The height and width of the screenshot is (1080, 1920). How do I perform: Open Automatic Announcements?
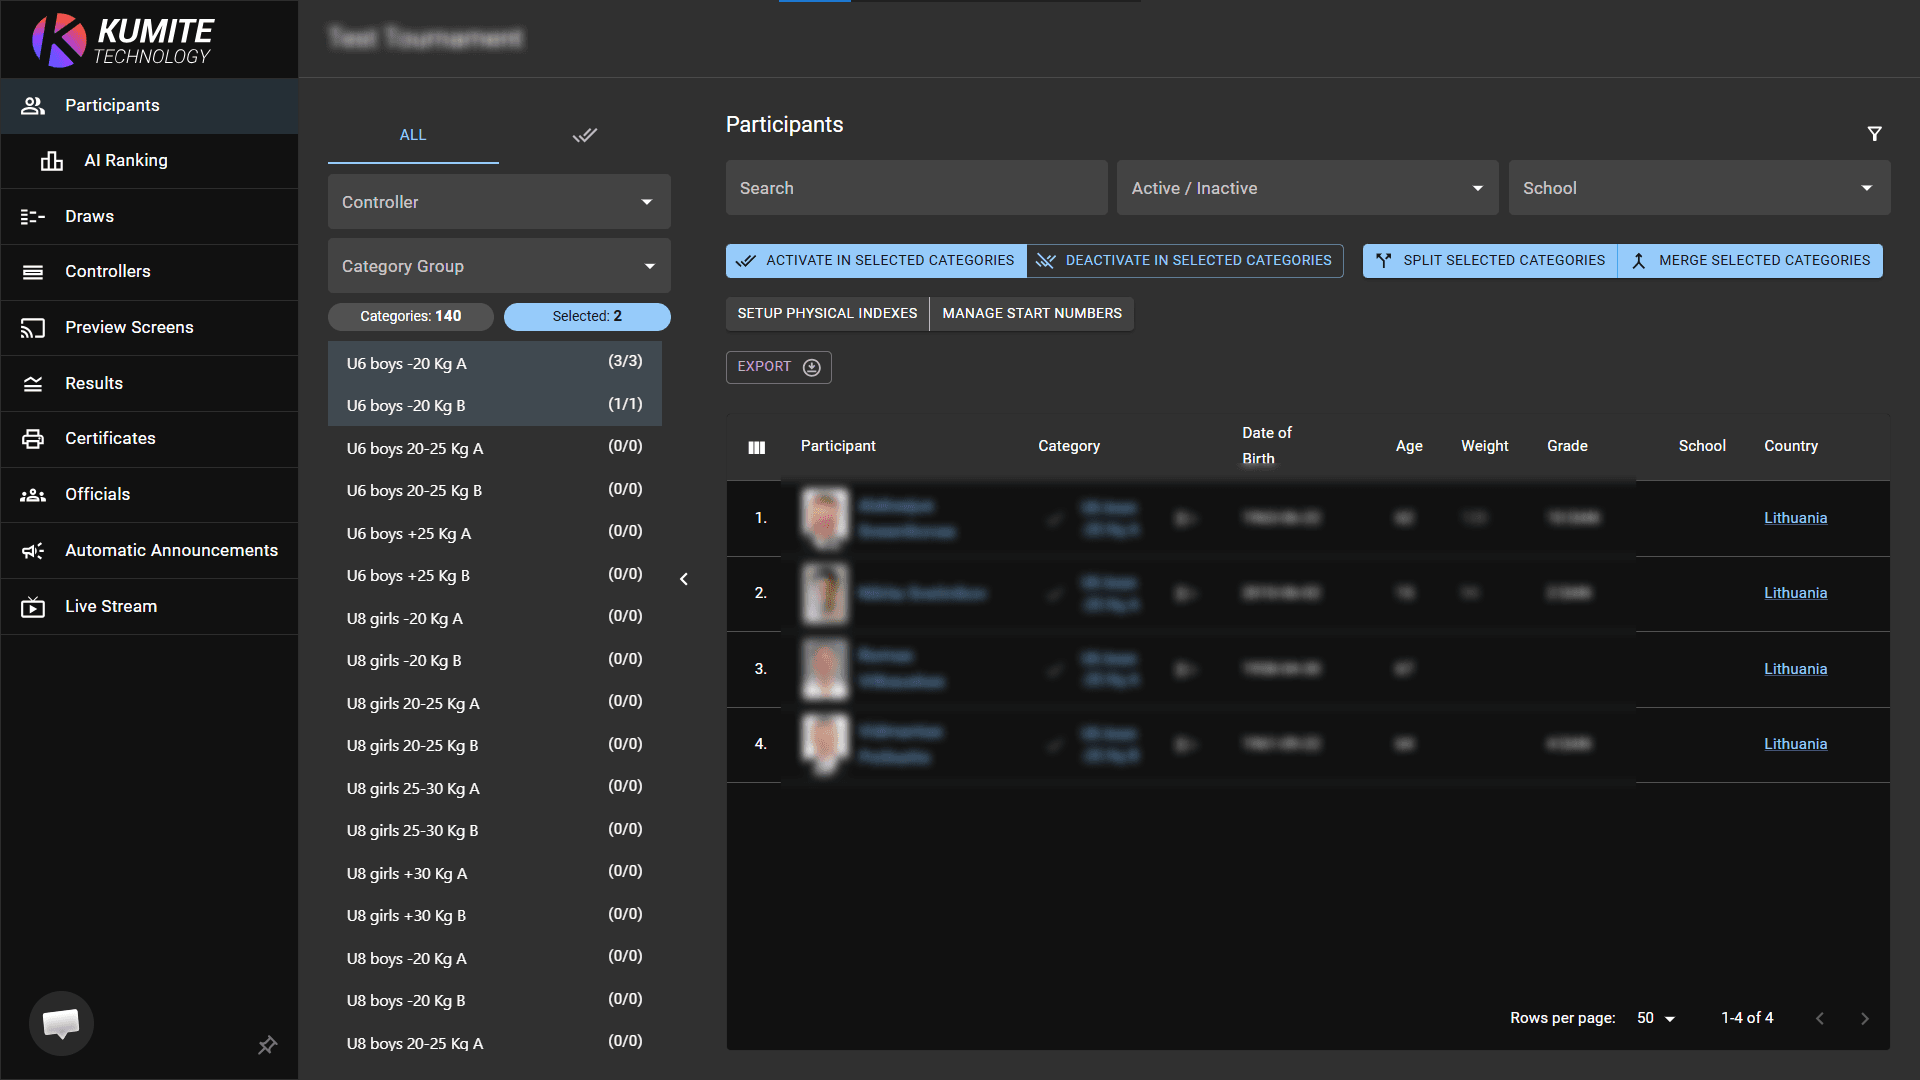[171, 550]
